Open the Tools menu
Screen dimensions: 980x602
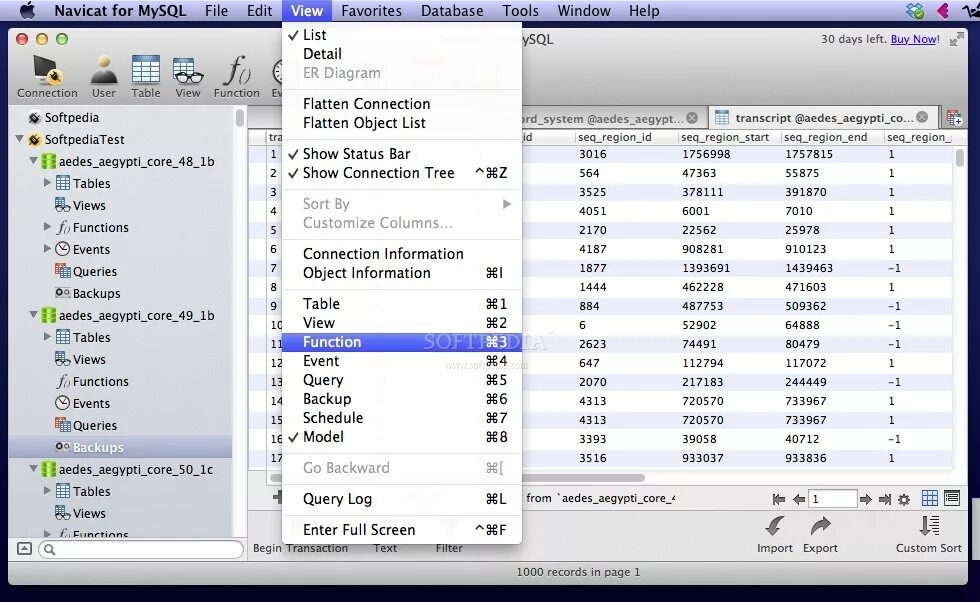pos(520,11)
